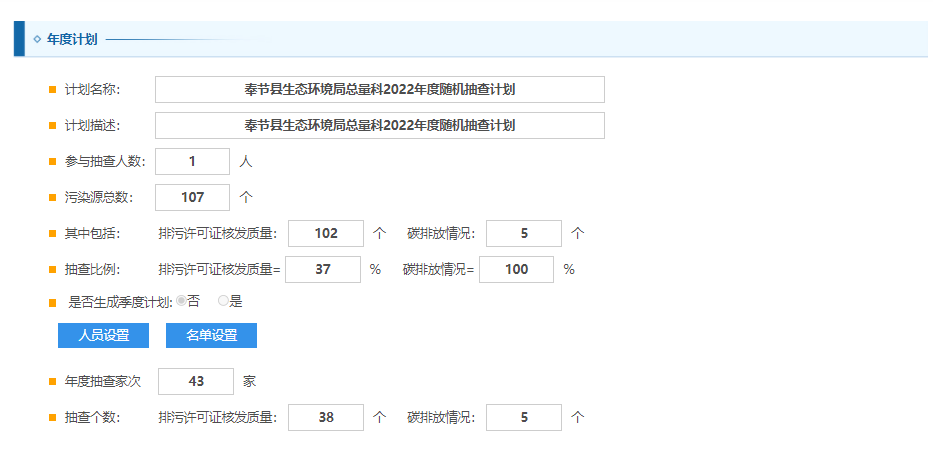Click 抽查比例 碳排放情况 field showing 100
Viewport: 933px width, 449px height.
pos(516,269)
